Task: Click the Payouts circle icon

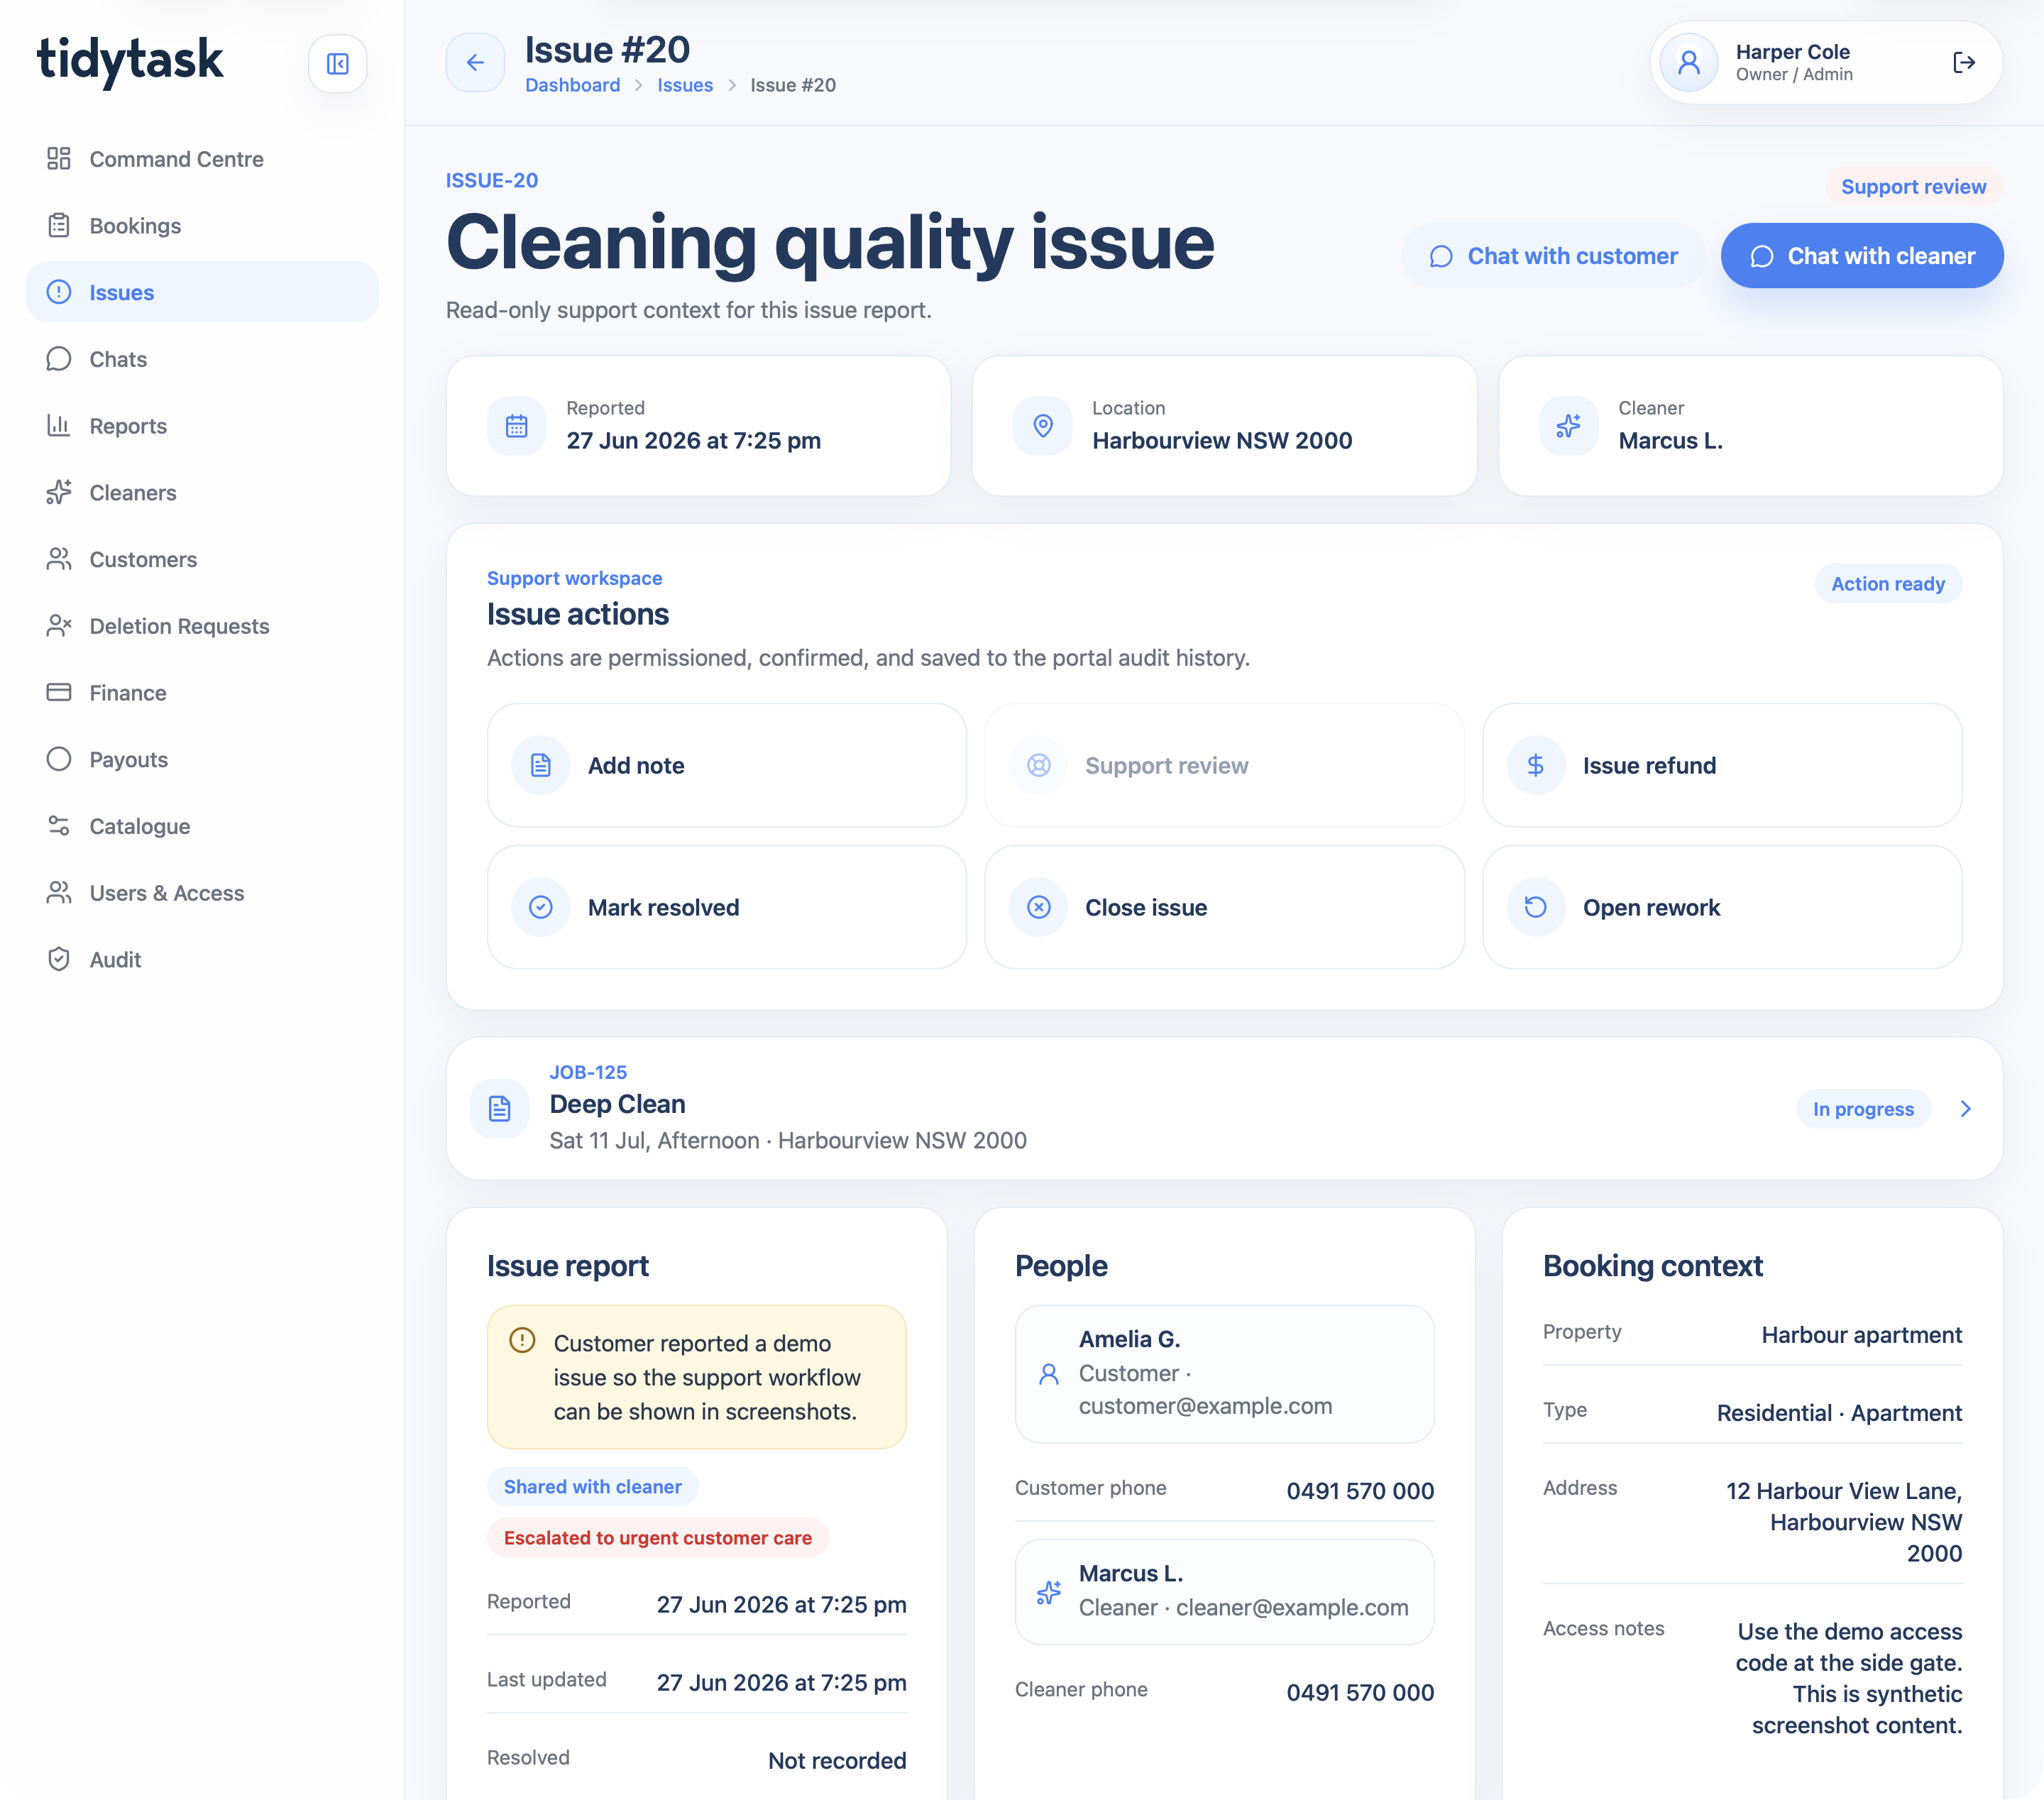Action: [x=59, y=759]
